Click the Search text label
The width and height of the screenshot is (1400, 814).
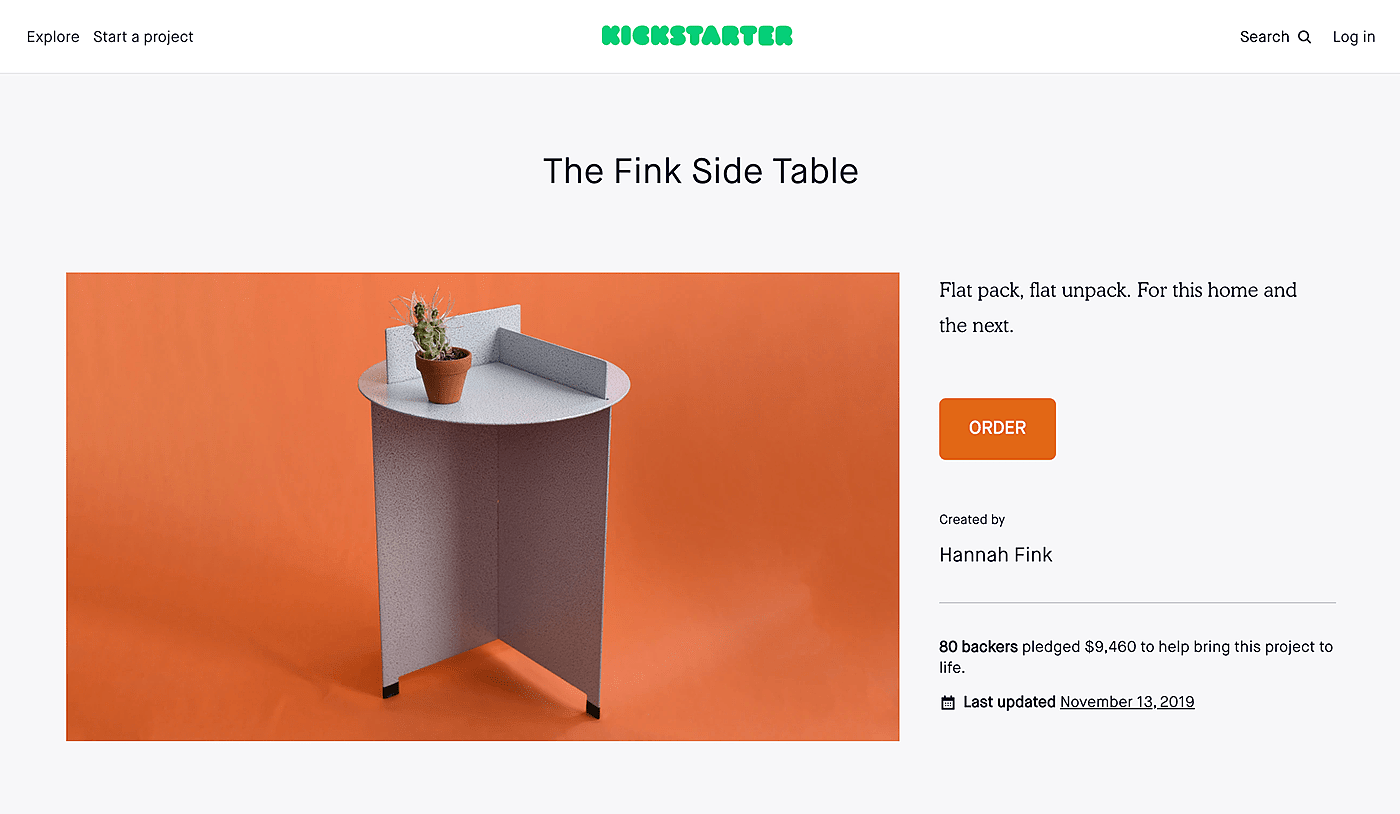pos(1264,37)
